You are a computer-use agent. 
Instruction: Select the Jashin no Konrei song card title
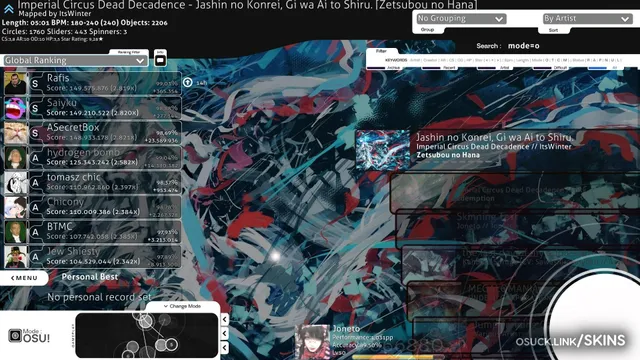tap(495, 137)
